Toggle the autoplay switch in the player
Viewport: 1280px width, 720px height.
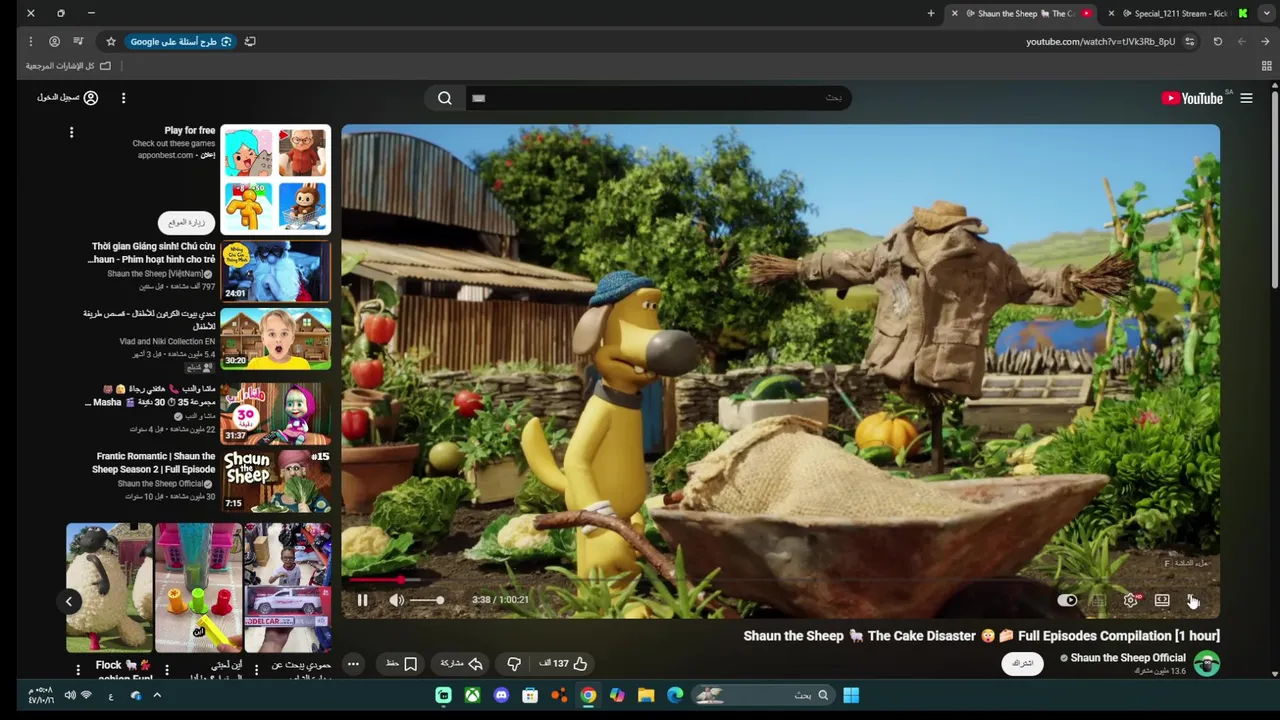coord(1067,601)
